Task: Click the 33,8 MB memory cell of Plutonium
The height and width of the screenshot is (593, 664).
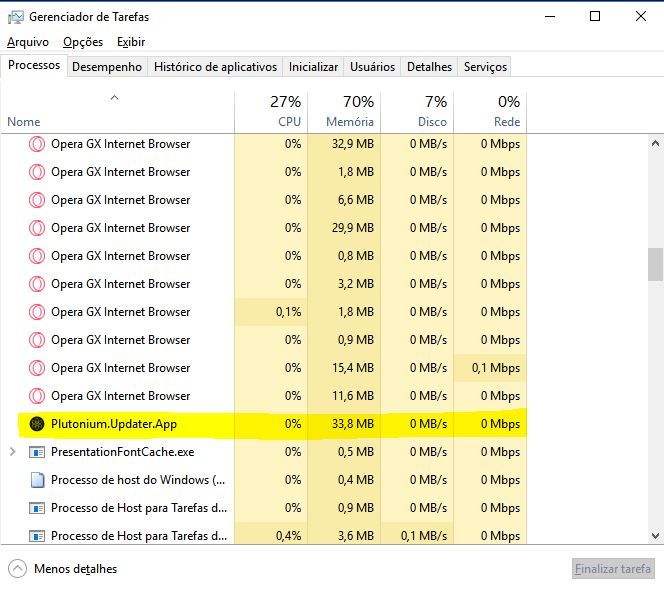Action: (x=344, y=424)
